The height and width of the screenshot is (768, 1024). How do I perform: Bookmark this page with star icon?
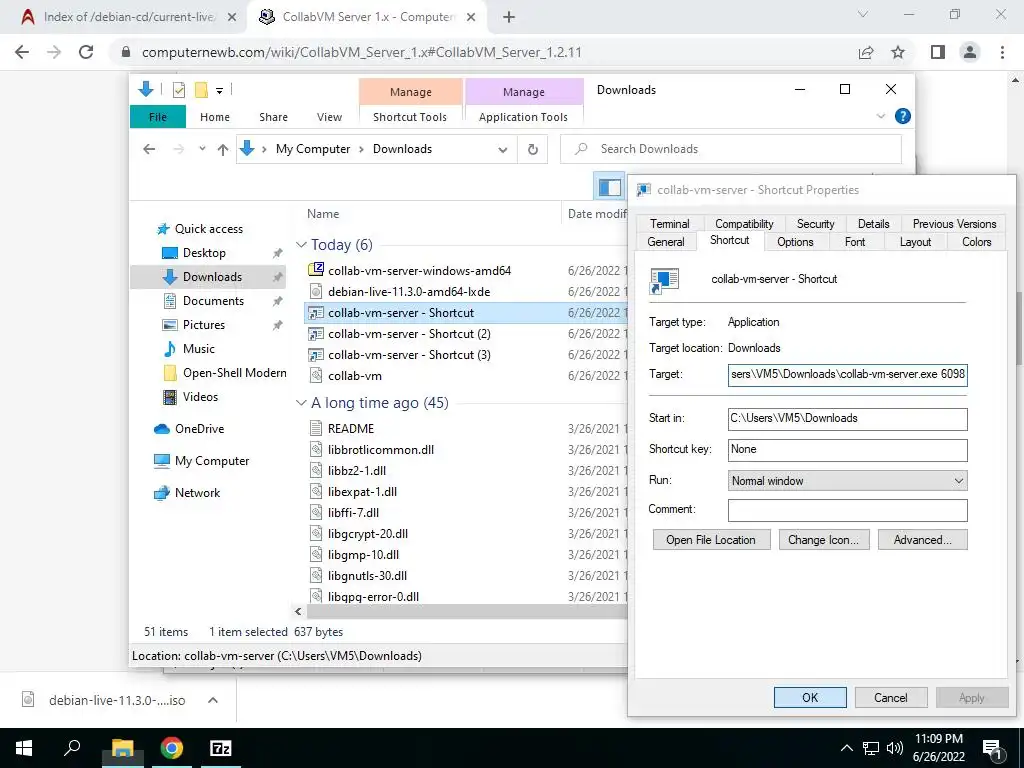tap(898, 52)
